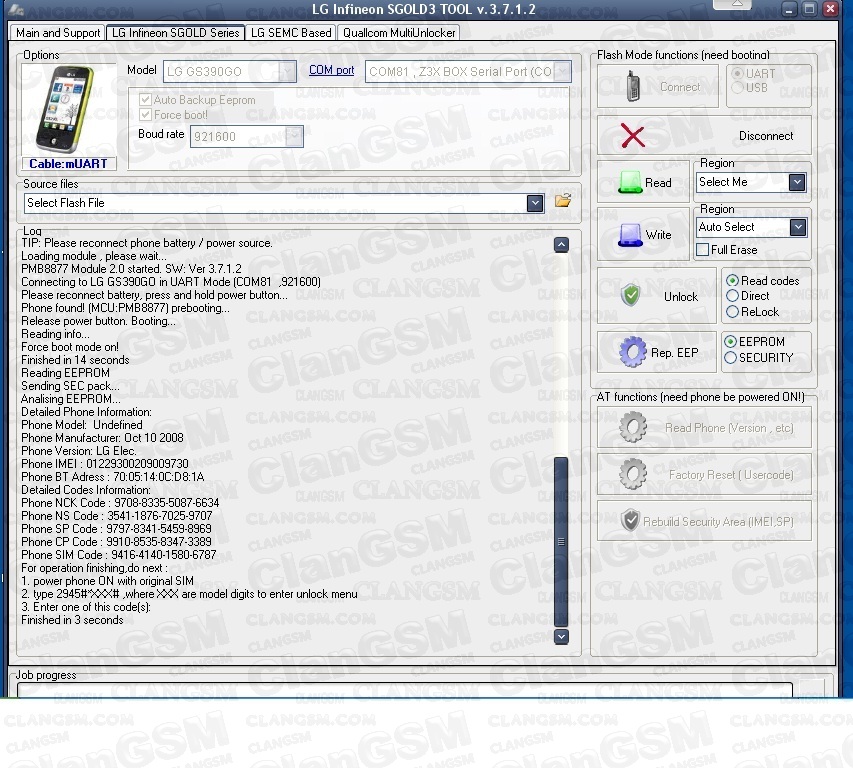Click the Phone SIM Code log line
The image size is (853, 768).
(119, 555)
